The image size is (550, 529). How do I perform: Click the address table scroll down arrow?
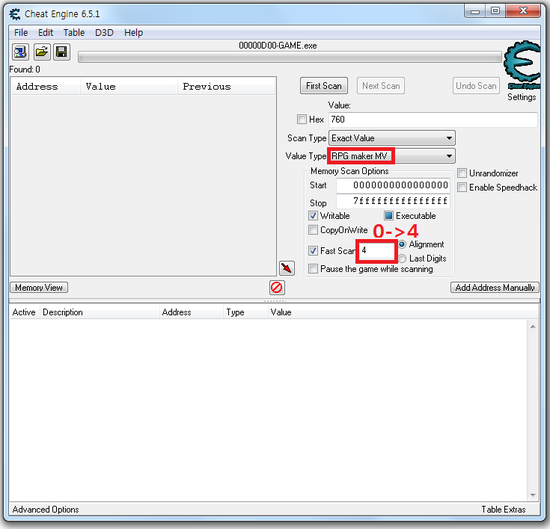533,495
